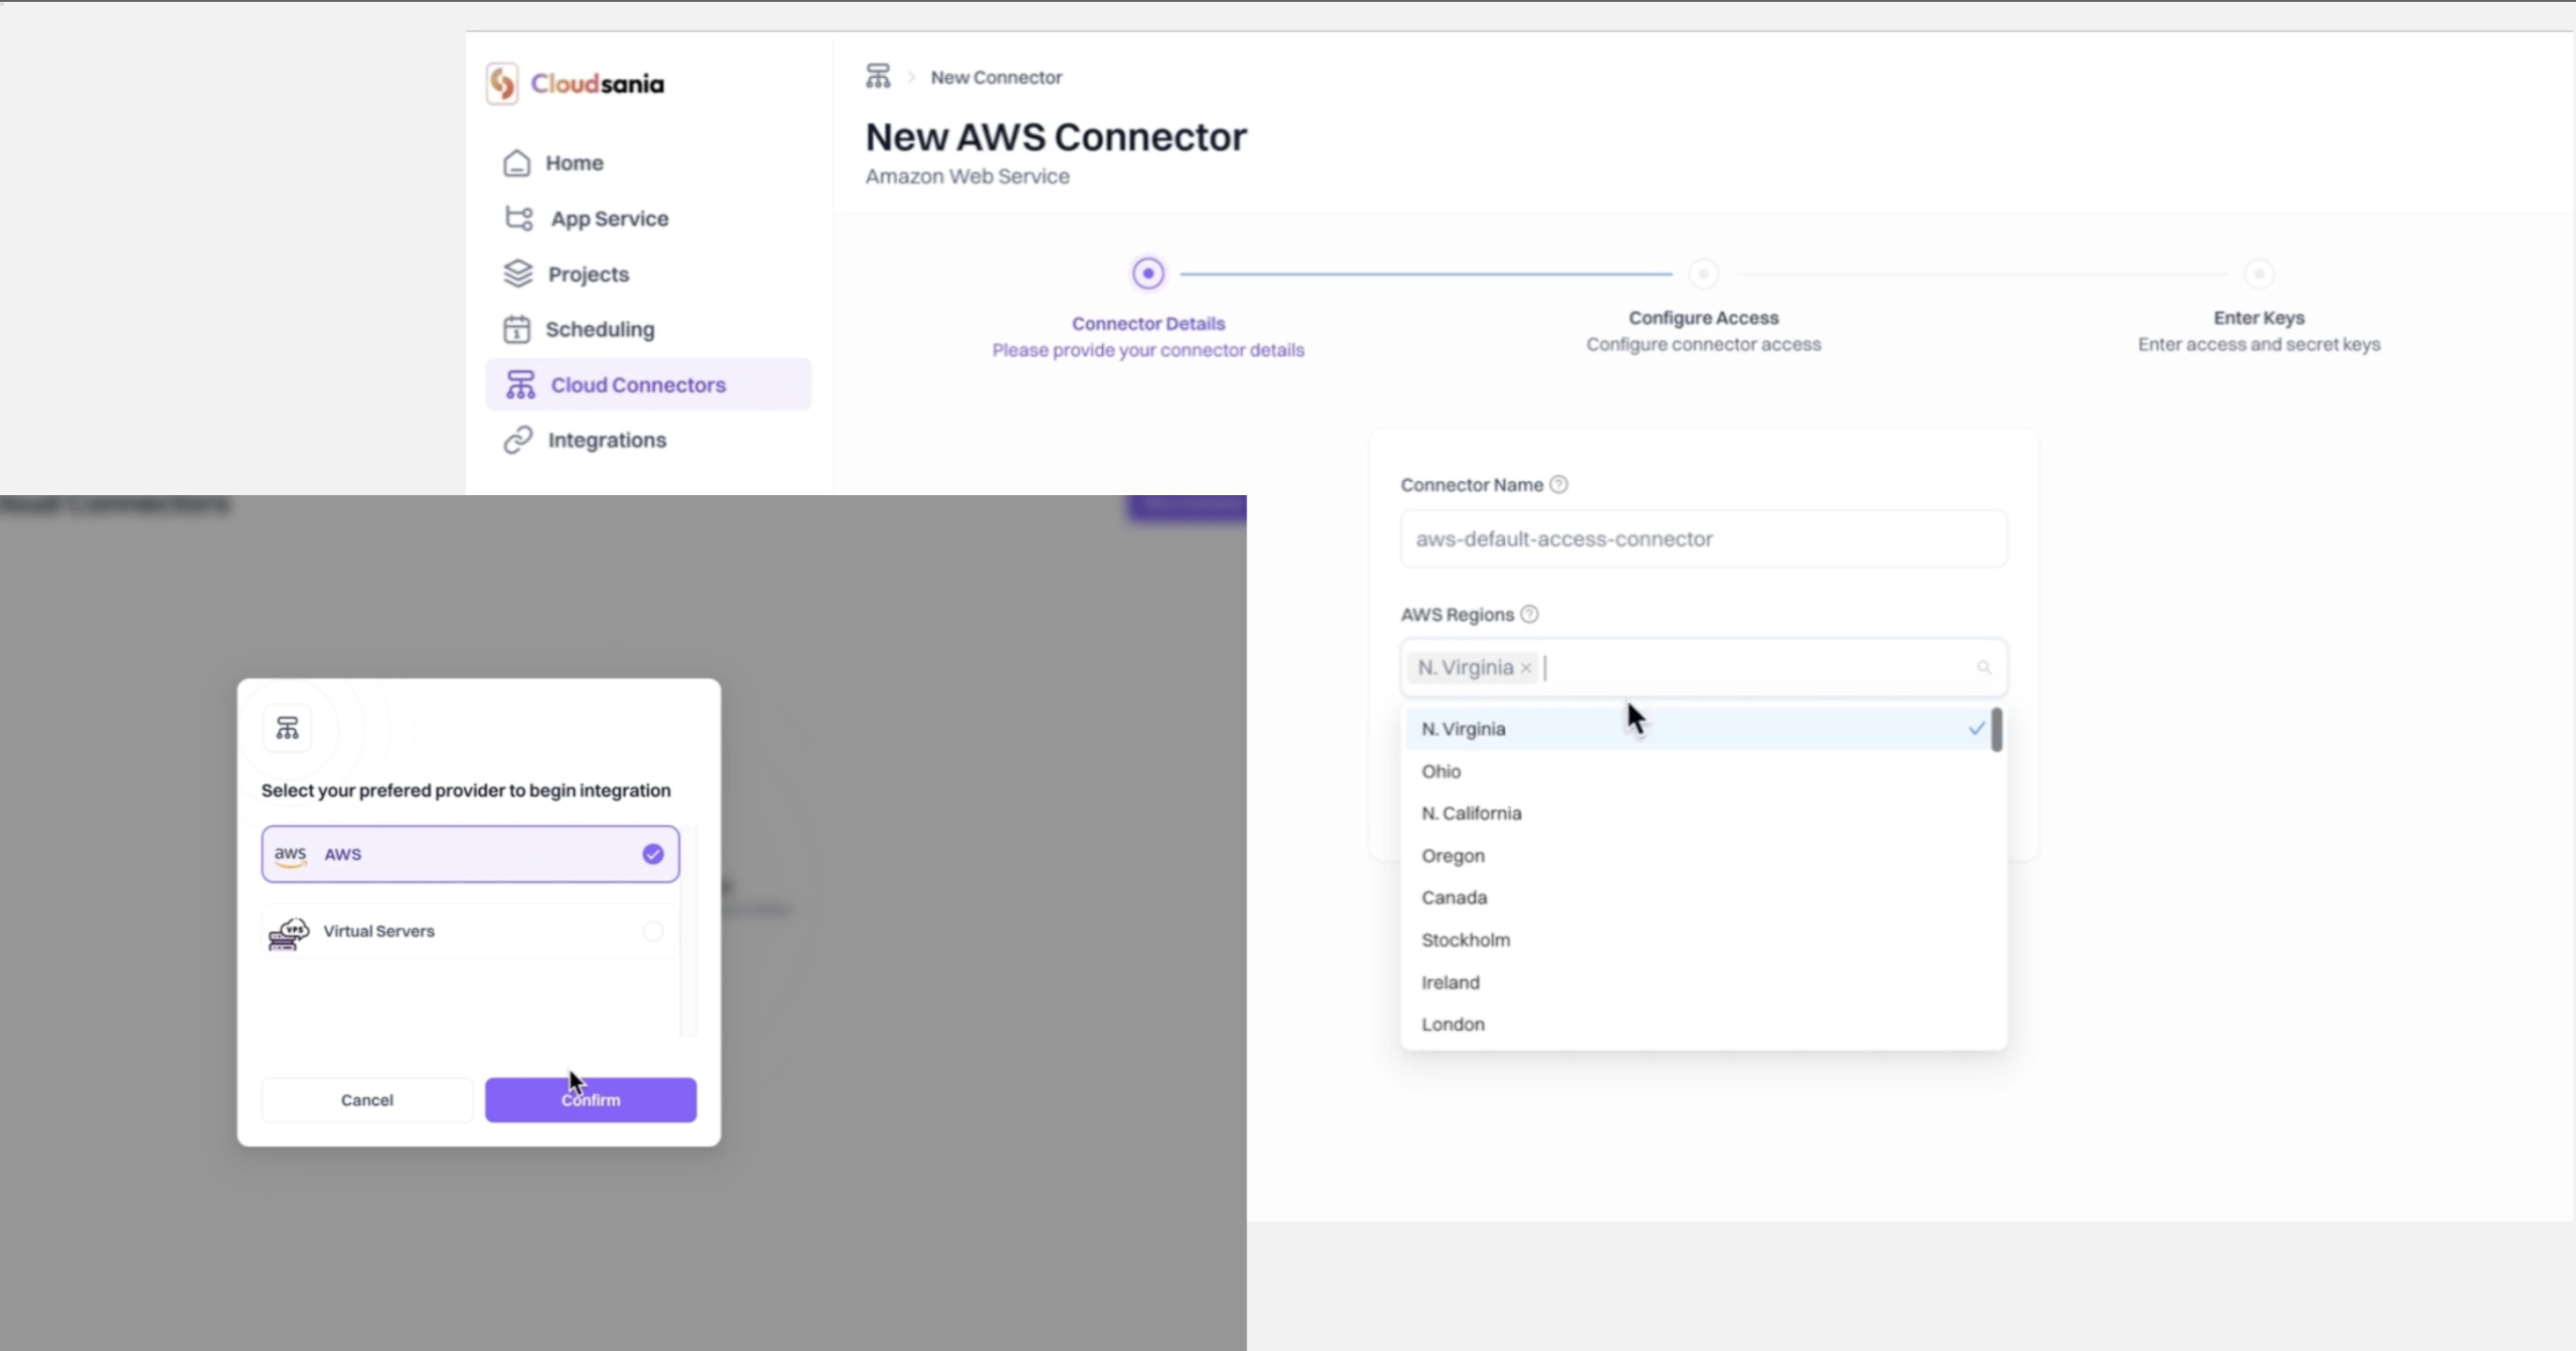Screen dimensions: 2576x1351
Task: Choose Ohio from the regions dropdown
Action: 1441,771
